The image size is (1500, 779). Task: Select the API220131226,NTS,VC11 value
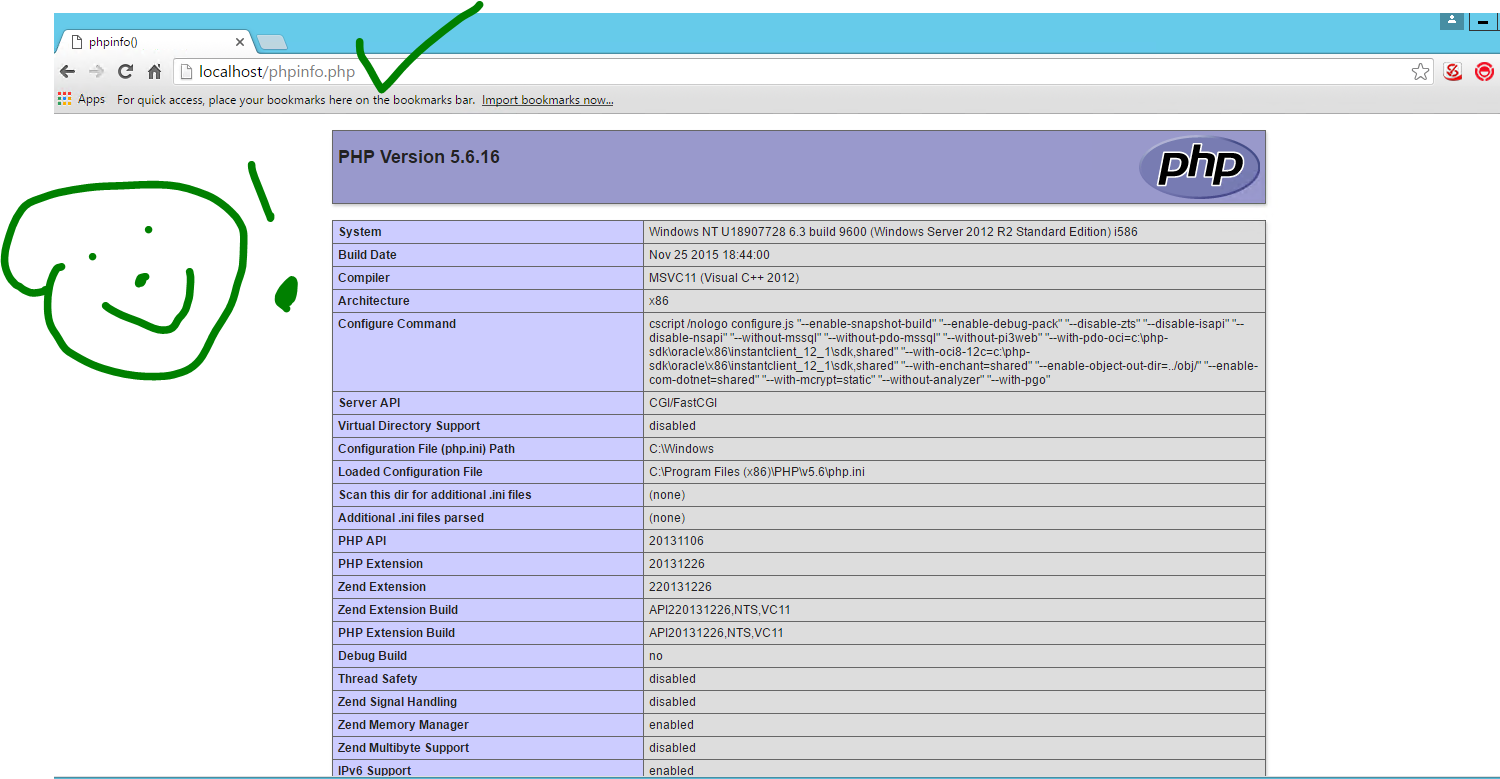click(x=720, y=610)
